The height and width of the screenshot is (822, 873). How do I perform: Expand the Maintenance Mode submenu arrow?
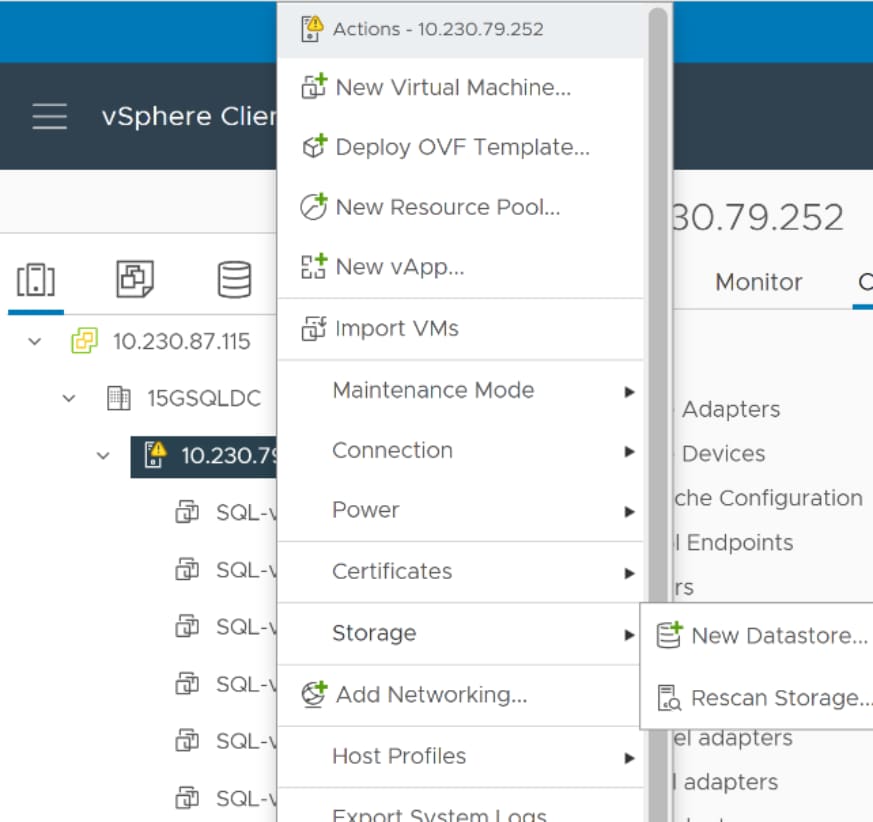point(629,392)
